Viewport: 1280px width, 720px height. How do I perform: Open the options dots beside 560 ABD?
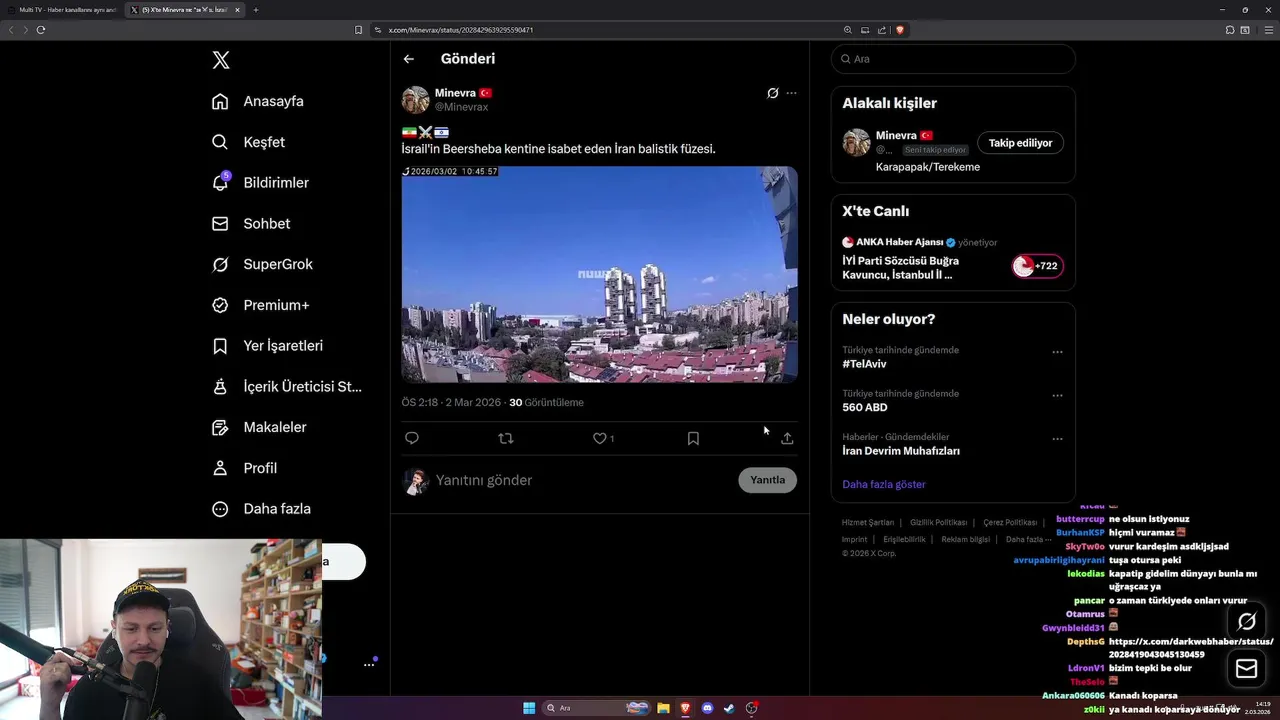click(1057, 395)
